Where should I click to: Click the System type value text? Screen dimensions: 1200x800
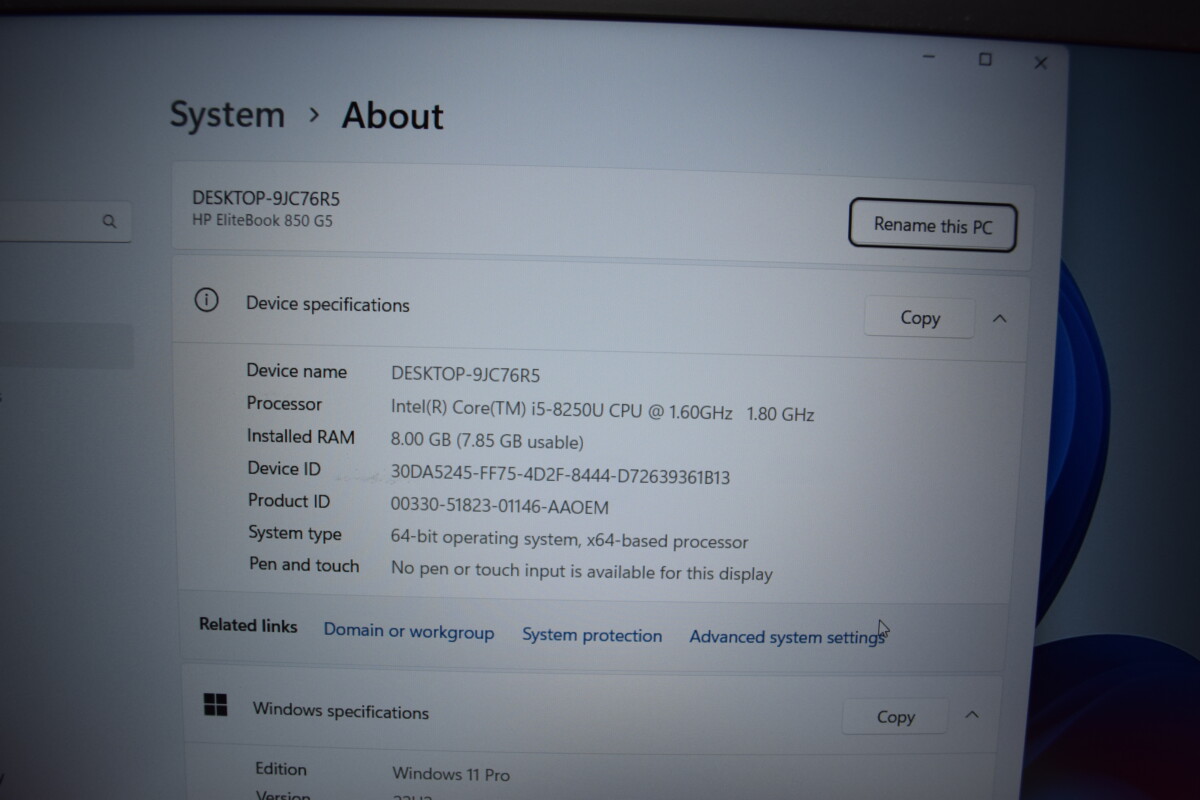coord(569,540)
